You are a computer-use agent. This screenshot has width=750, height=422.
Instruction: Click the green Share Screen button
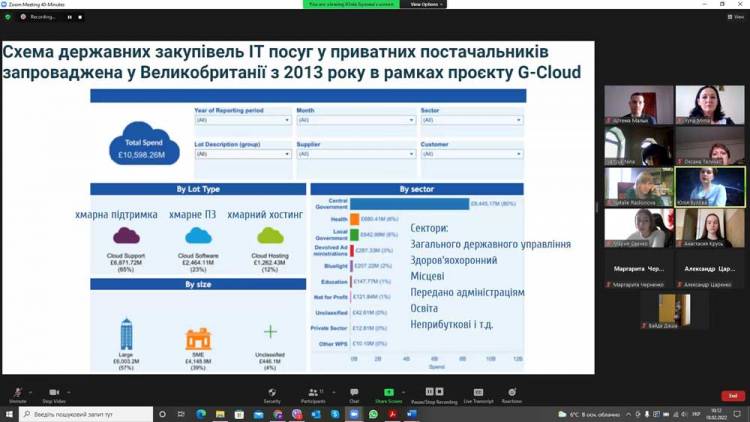391,393
